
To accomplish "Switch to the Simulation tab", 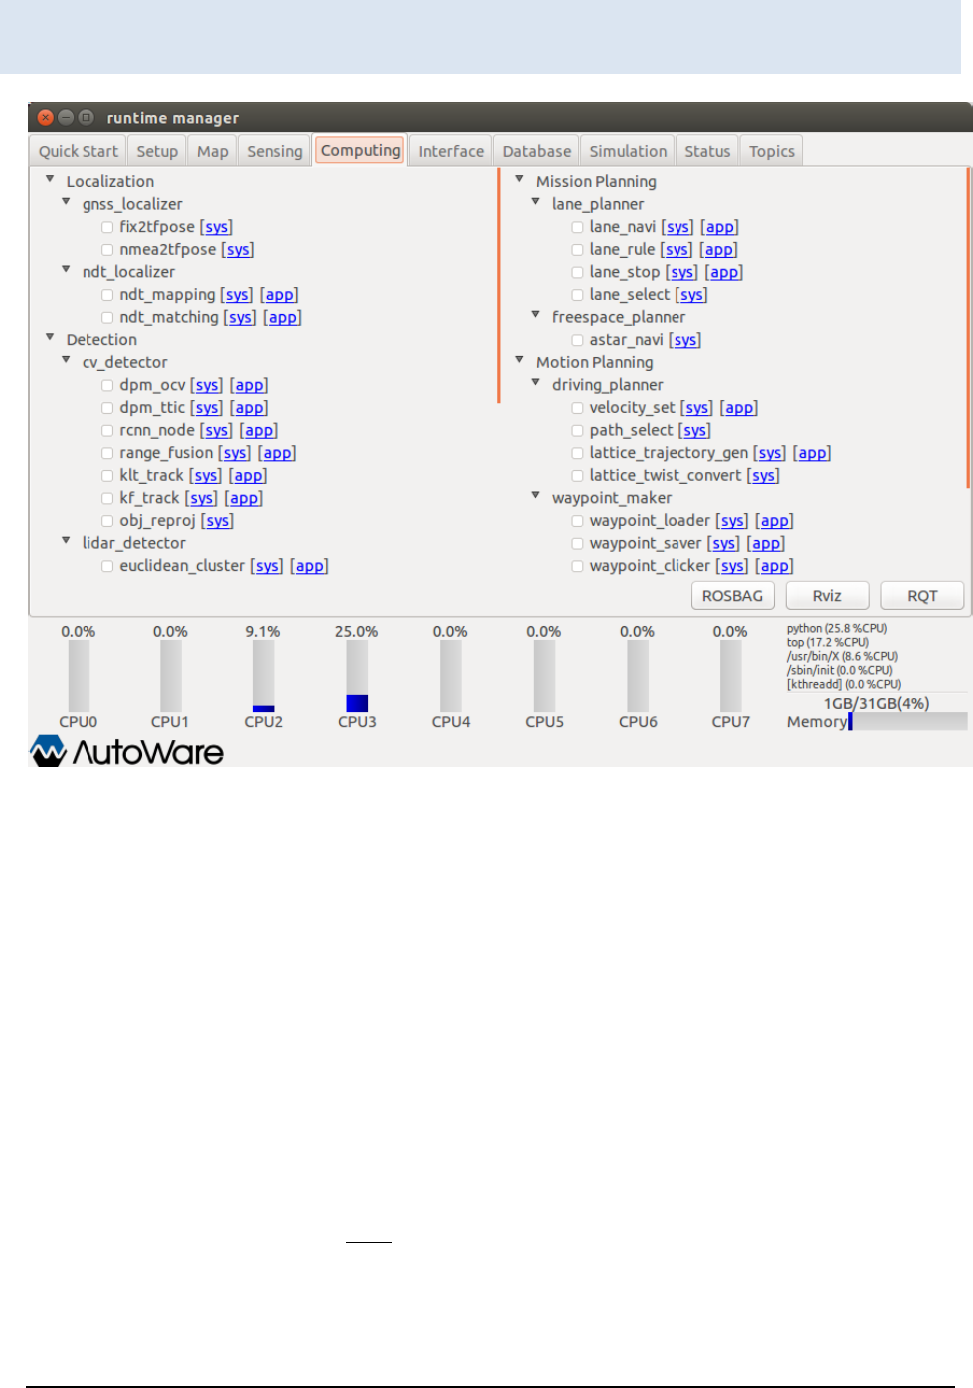I will (x=627, y=150).
